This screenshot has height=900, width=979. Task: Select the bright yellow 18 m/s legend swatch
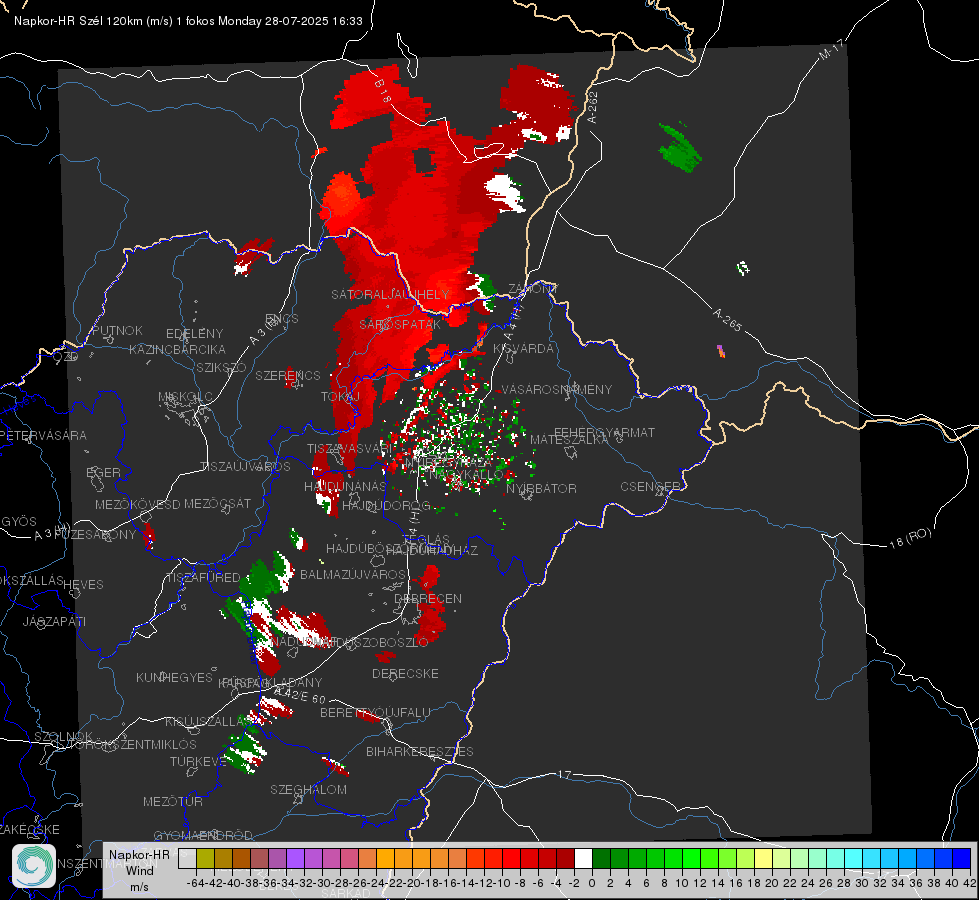click(763, 858)
